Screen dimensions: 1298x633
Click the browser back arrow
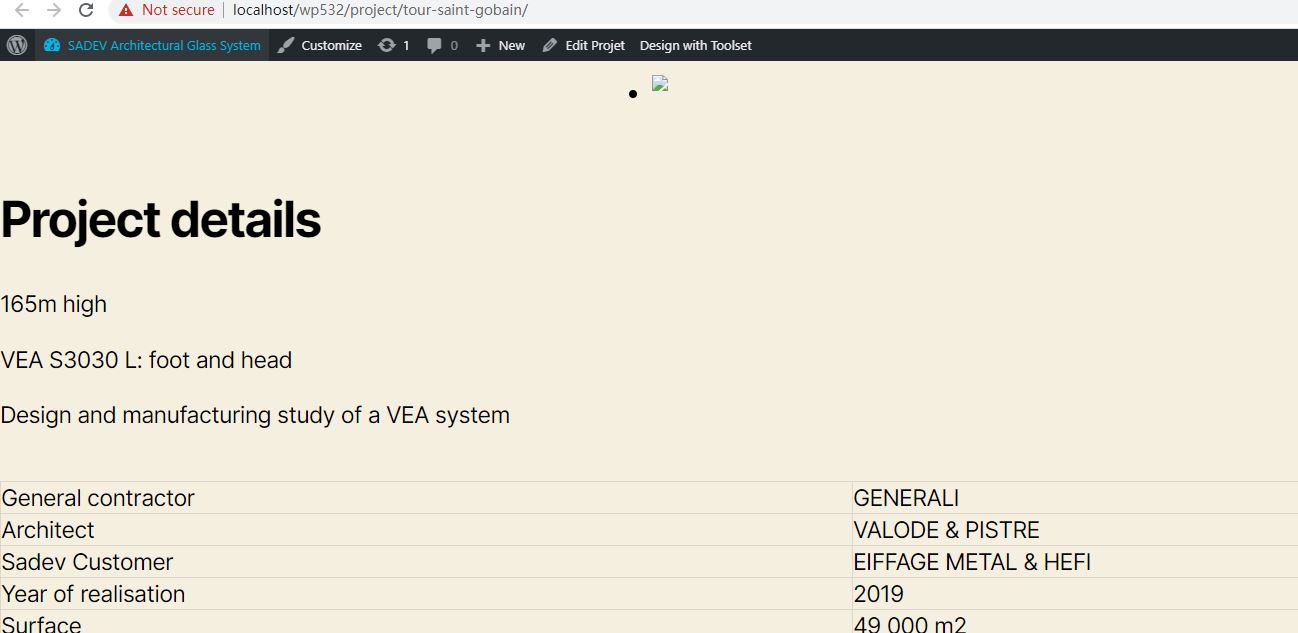pos(22,10)
